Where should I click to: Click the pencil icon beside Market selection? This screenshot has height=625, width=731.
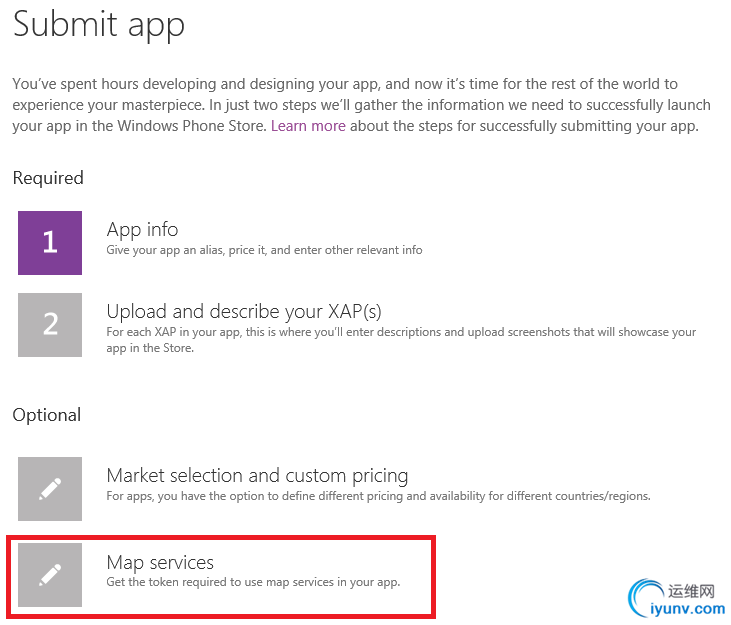click(x=50, y=489)
